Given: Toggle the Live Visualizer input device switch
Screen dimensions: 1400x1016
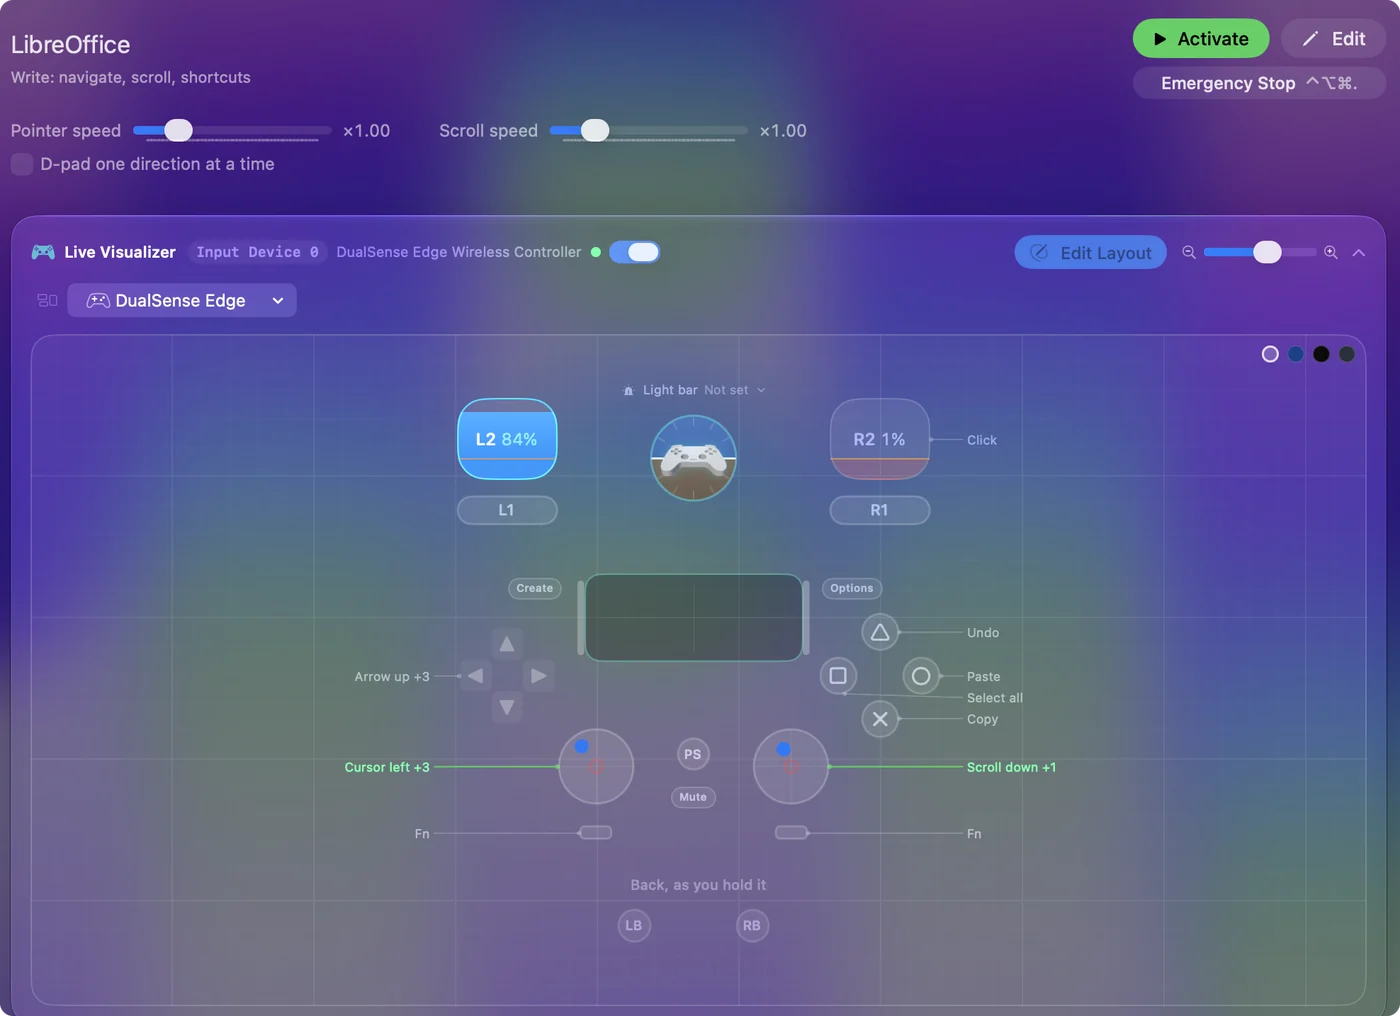Looking at the screenshot, I should [x=635, y=252].
